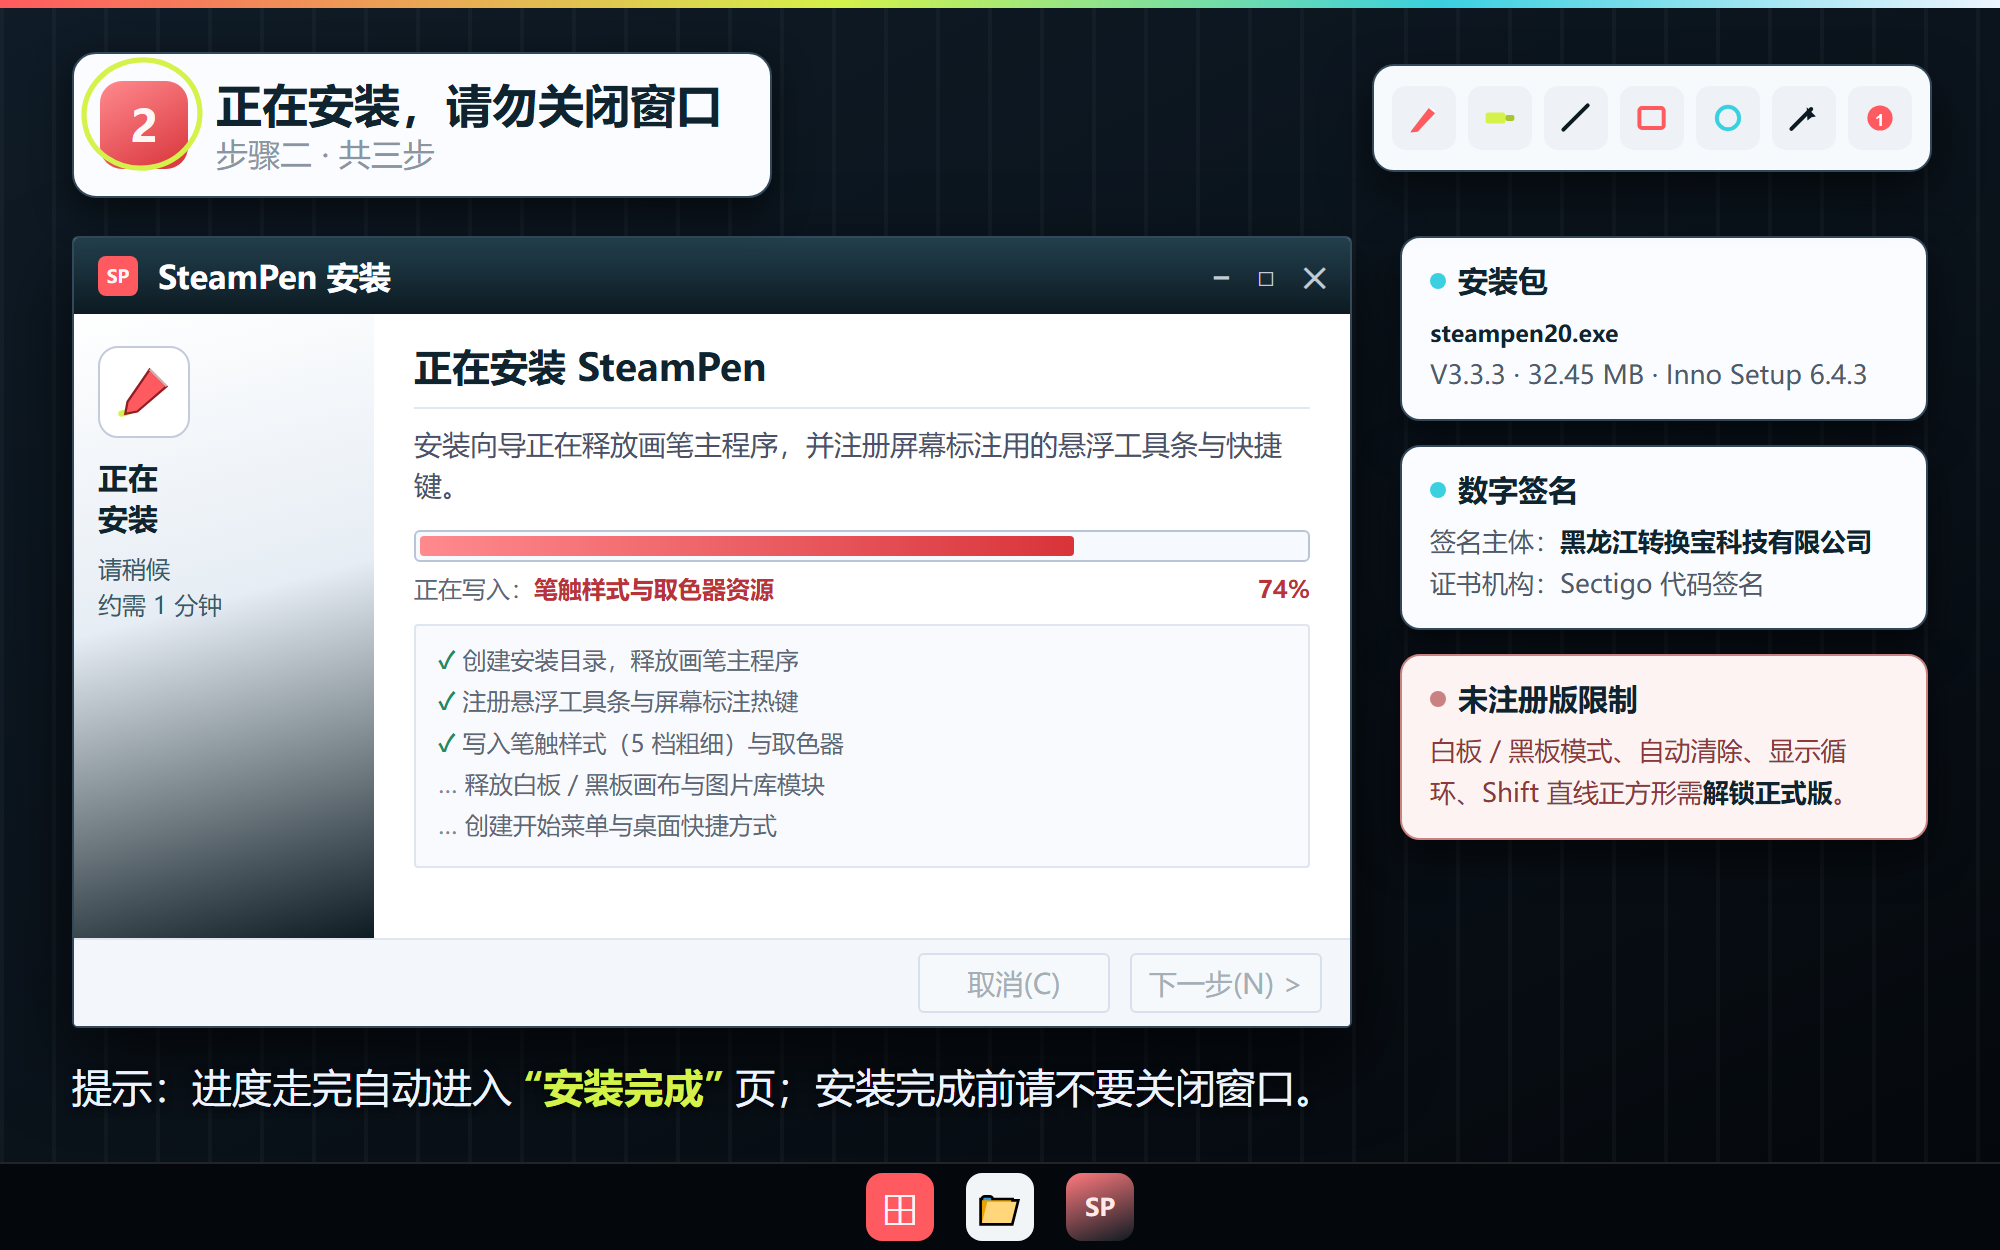Pick the arrow drawing tool
This screenshot has width=2000, height=1250.
coord(1803,119)
